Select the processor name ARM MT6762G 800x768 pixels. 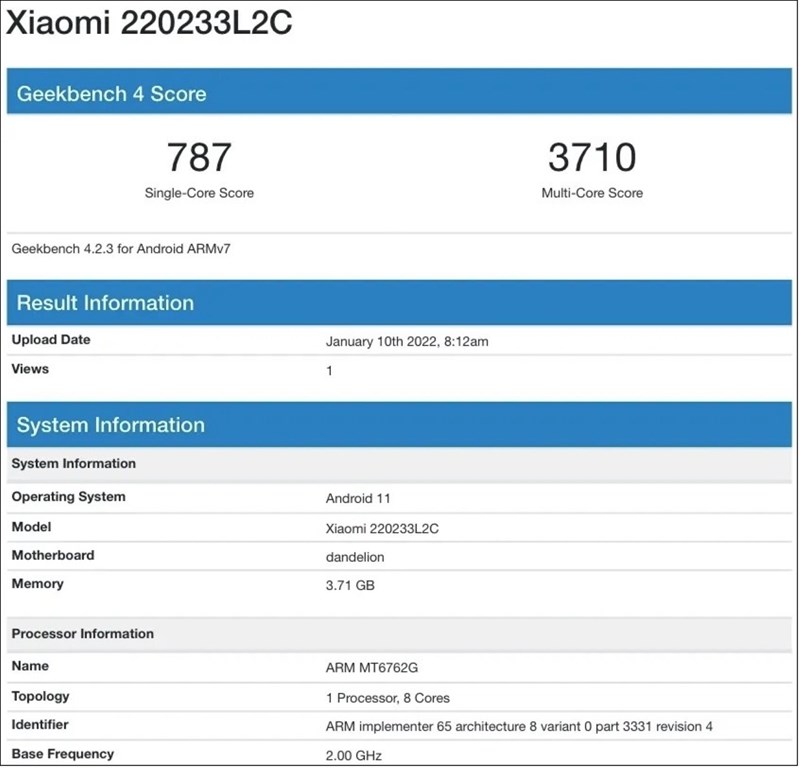click(372, 667)
